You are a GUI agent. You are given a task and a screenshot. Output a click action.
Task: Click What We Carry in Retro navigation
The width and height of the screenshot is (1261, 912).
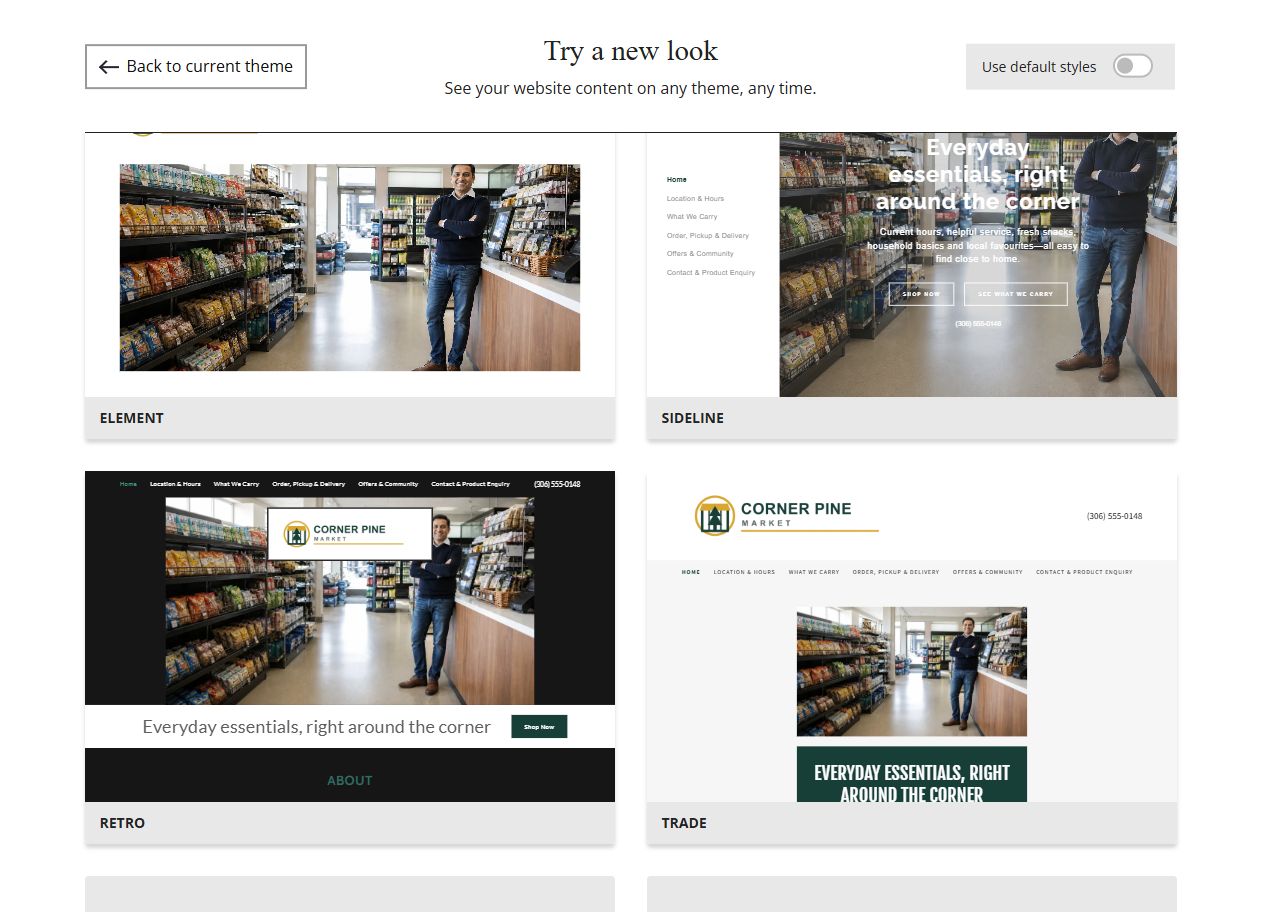click(236, 484)
